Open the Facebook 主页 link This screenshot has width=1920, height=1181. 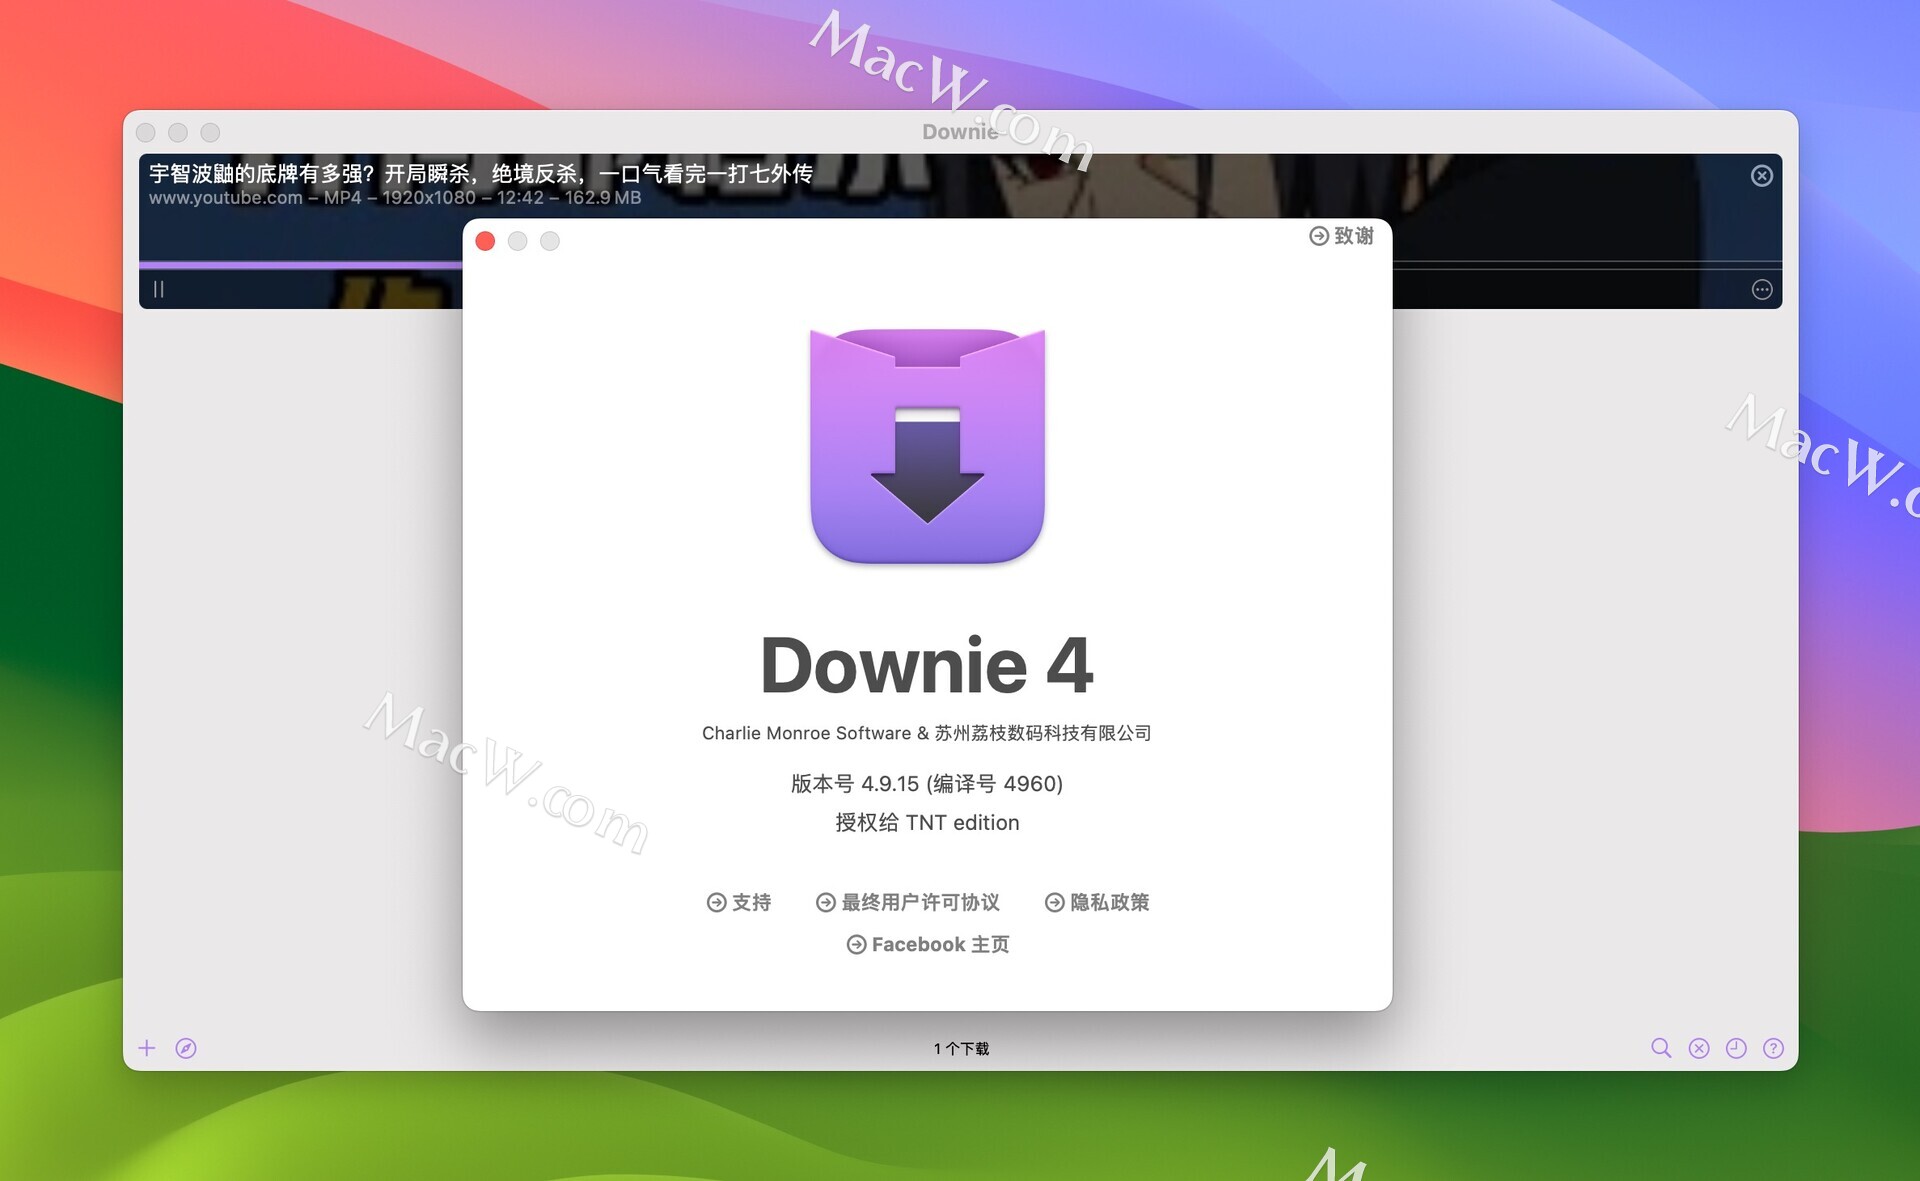pyautogui.click(x=928, y=944)
